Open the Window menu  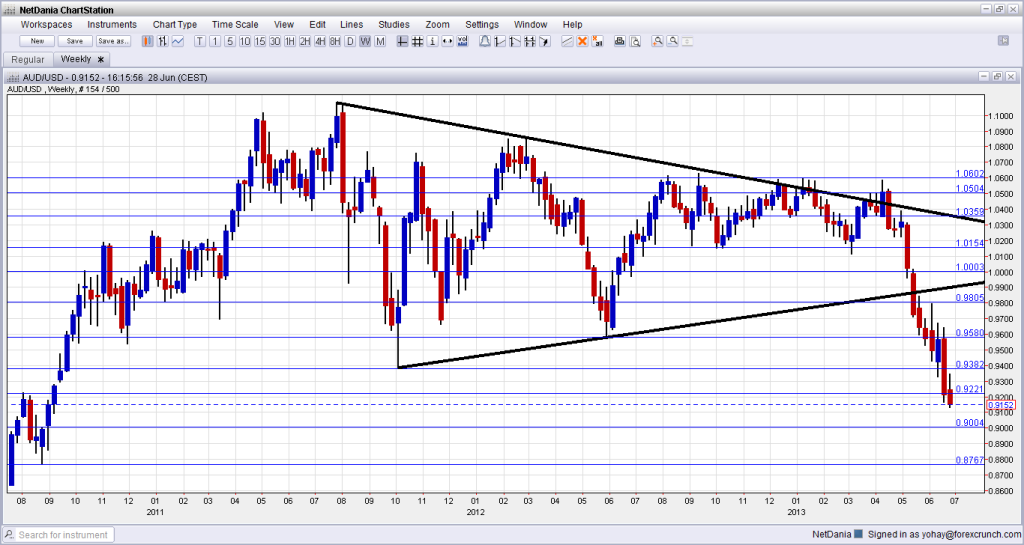tap(530, 24)
